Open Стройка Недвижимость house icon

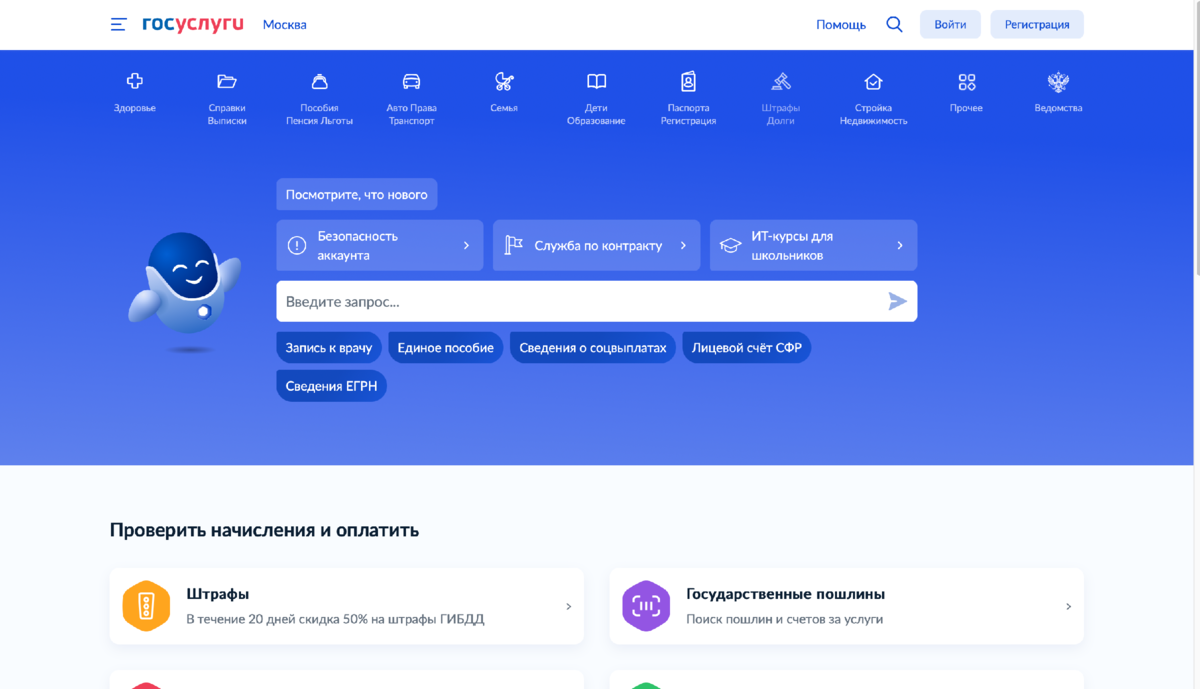873,82
